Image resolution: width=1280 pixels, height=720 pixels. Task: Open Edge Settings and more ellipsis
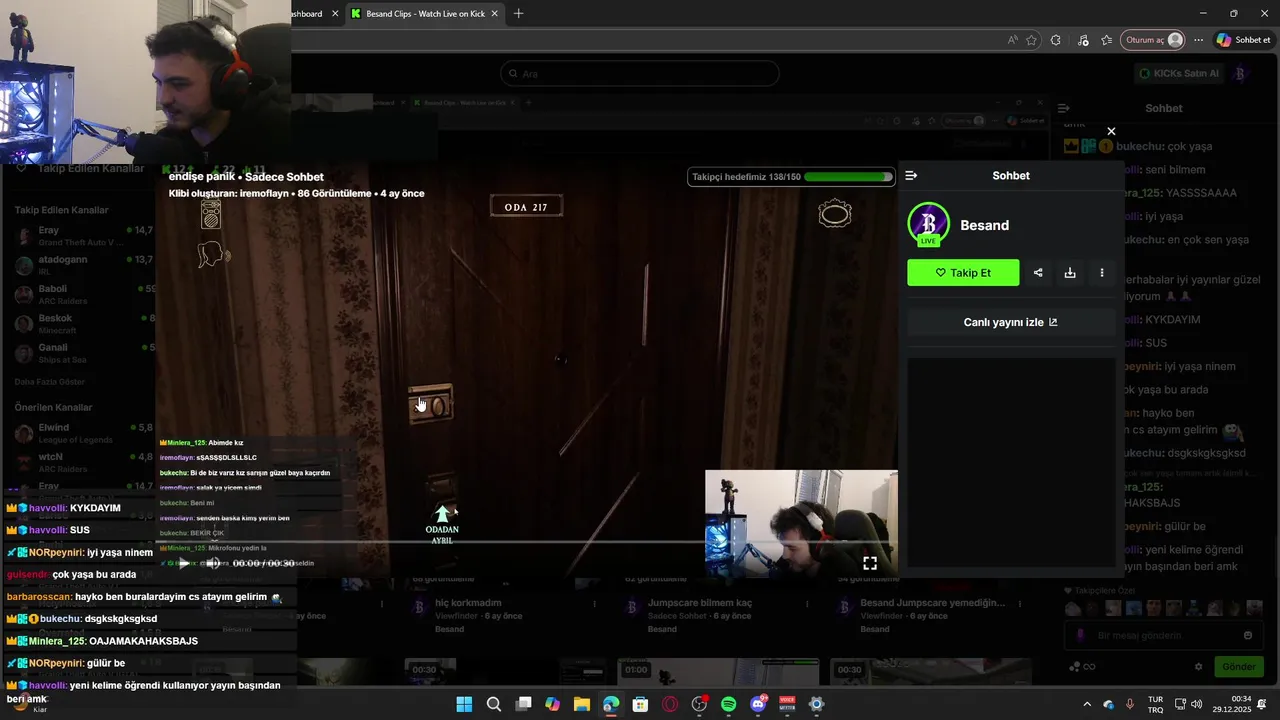point(1198,40)
